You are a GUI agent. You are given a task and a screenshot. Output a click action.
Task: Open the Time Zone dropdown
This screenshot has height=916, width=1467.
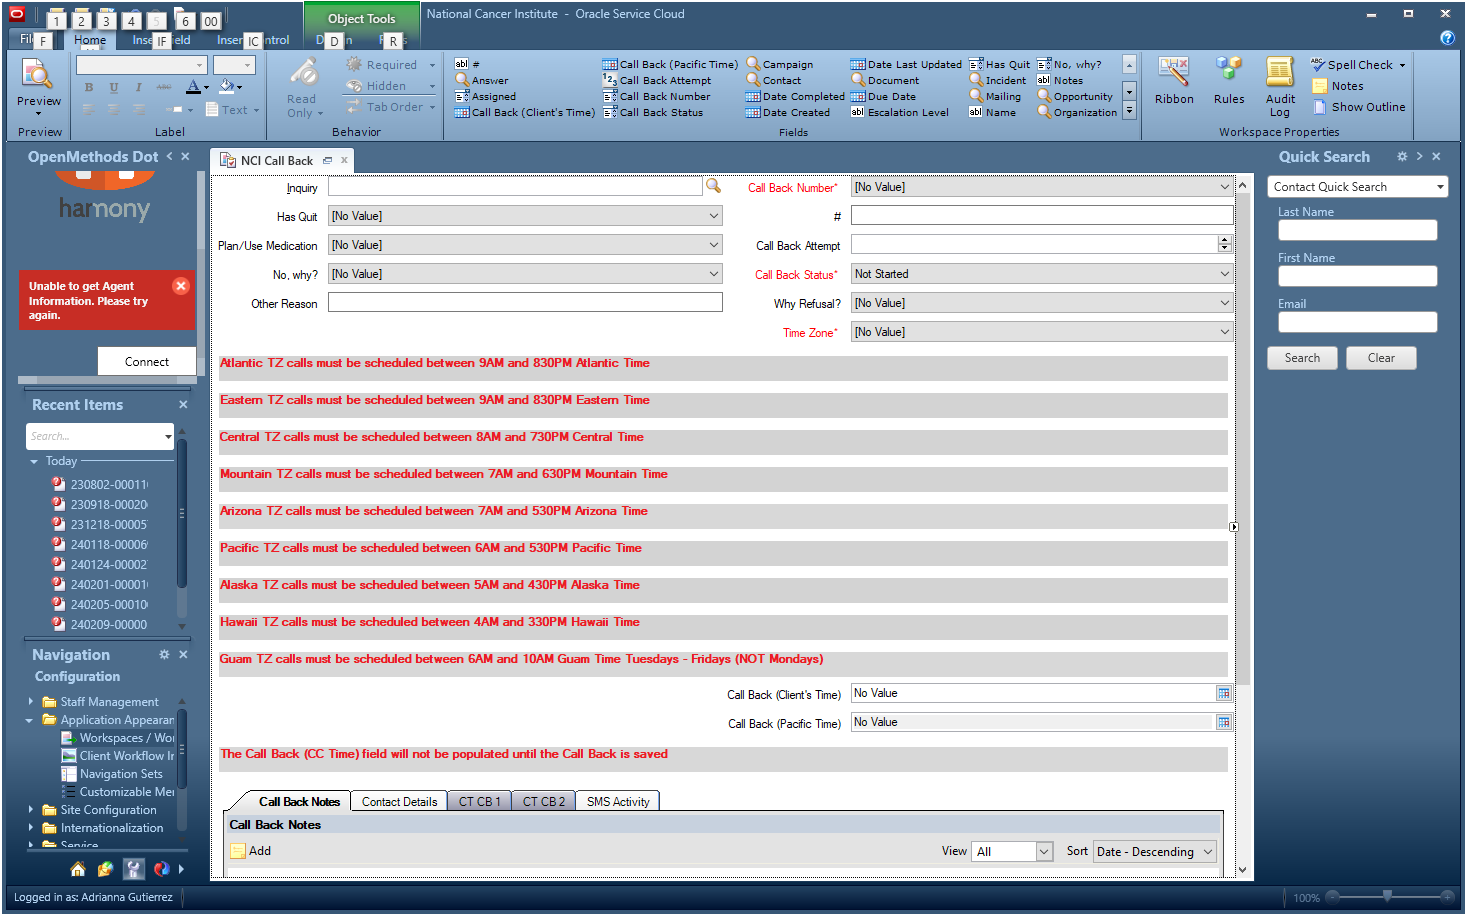(1225, 332)
